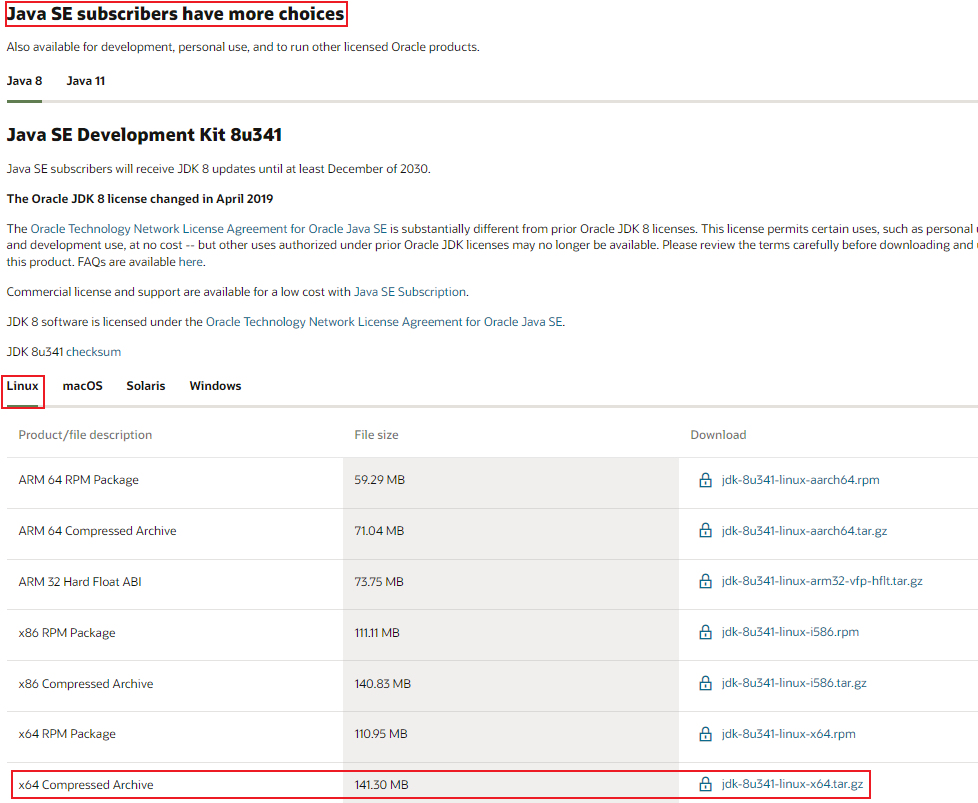Open the FAQs 'here' link
978x803 pixels.
pos(190,262)
